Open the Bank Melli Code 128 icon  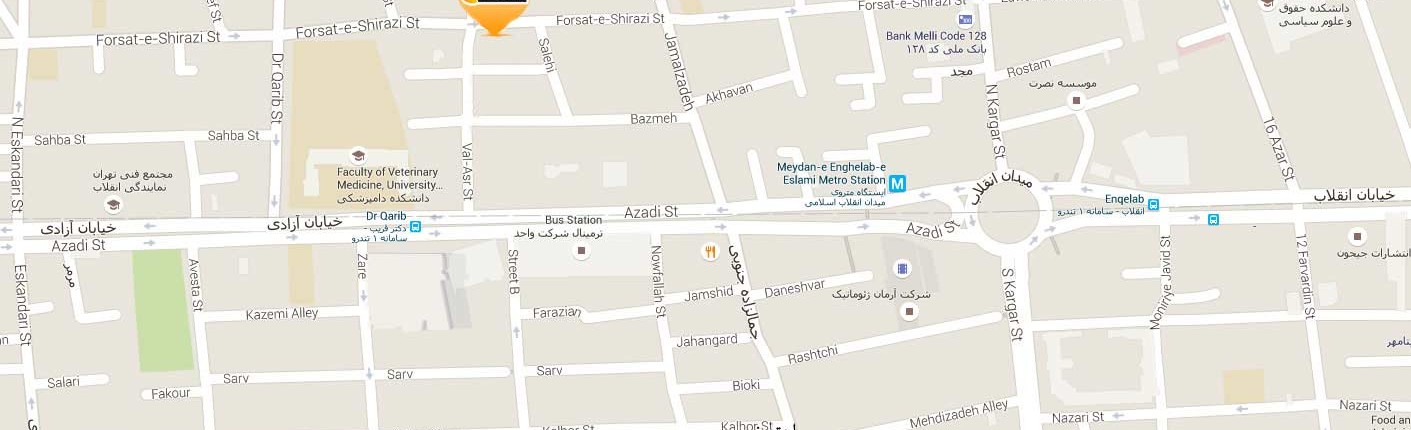(965, 19)
